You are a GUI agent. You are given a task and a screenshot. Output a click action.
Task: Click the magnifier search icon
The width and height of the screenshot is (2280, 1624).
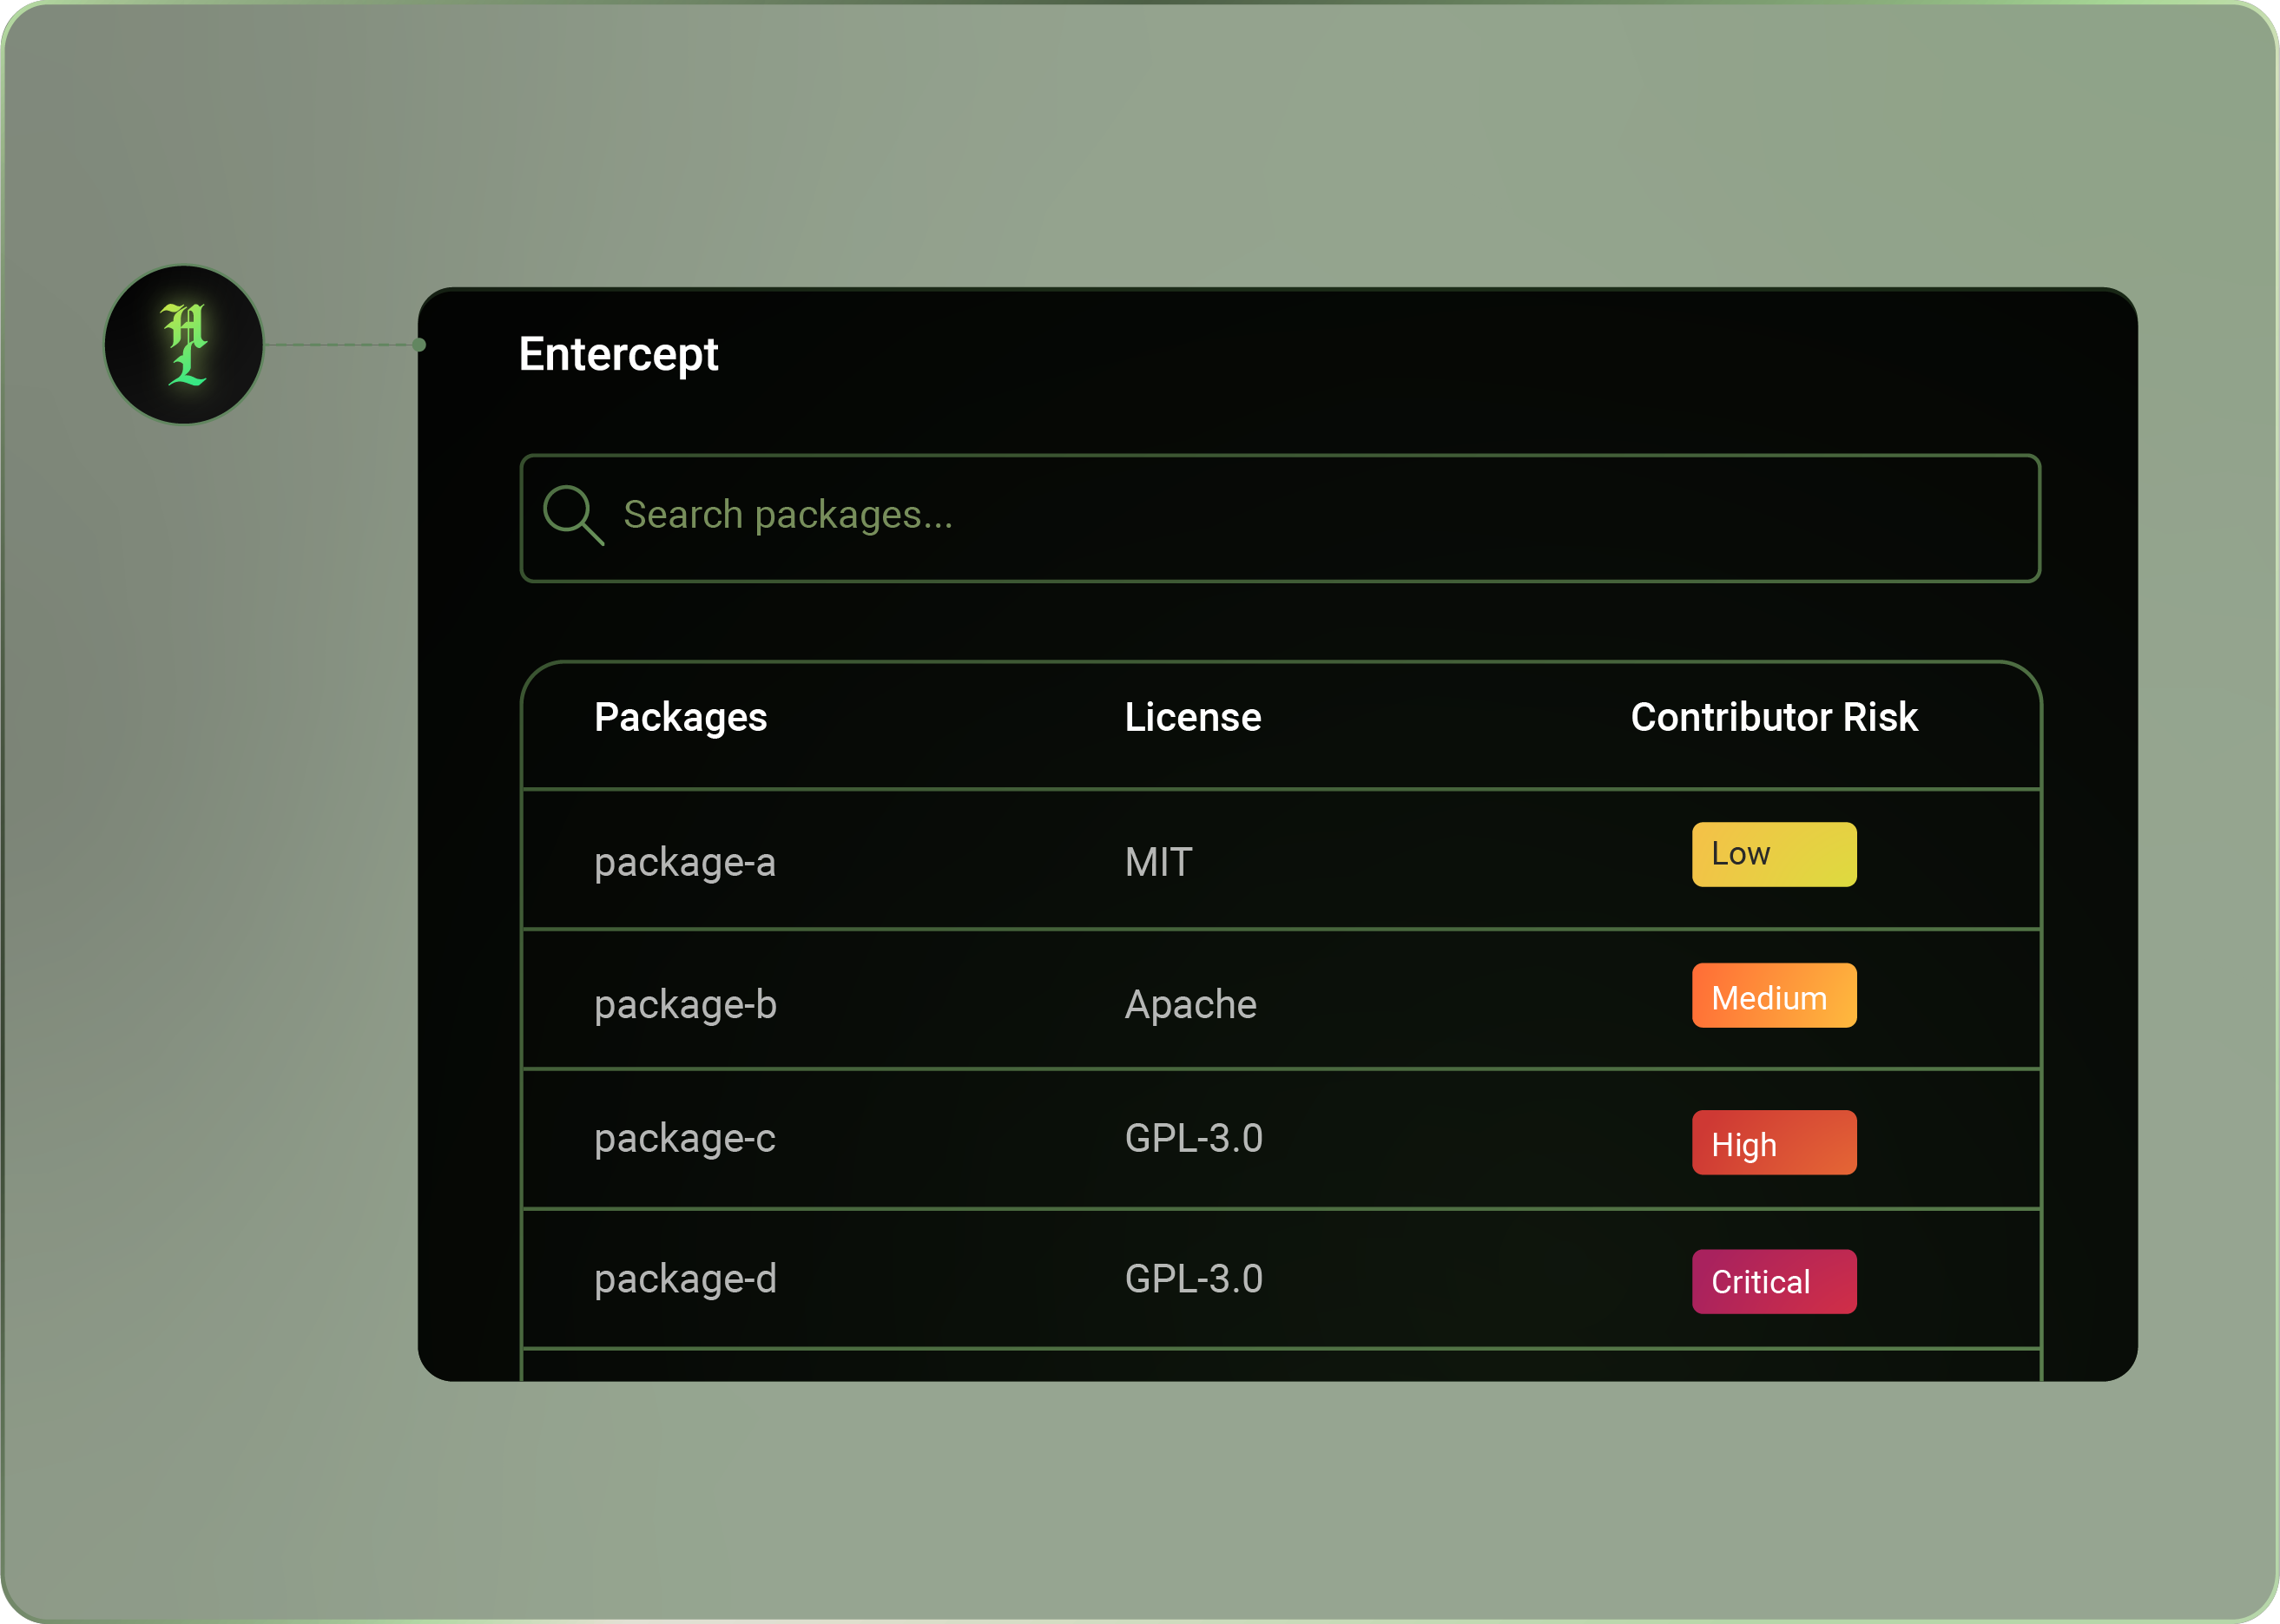573,515
